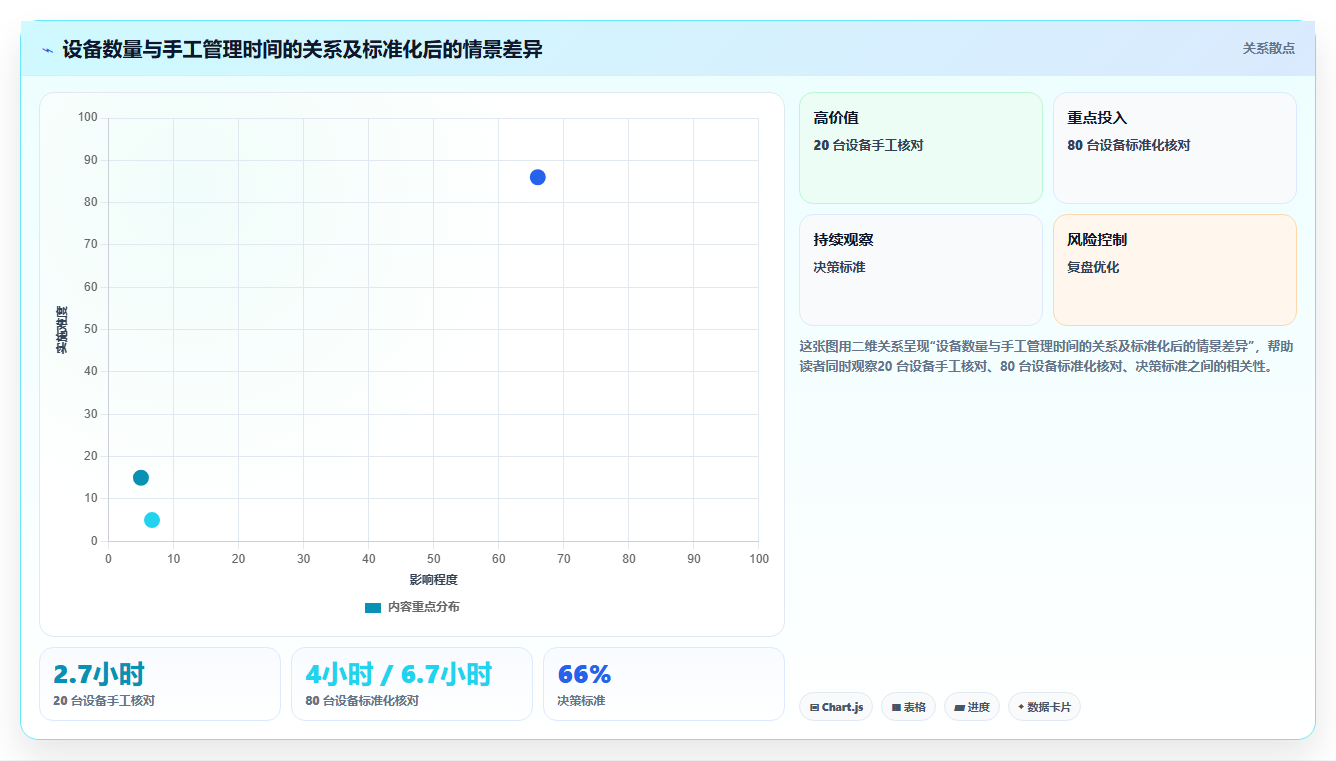Click the 表格 tag

point(909,707)
